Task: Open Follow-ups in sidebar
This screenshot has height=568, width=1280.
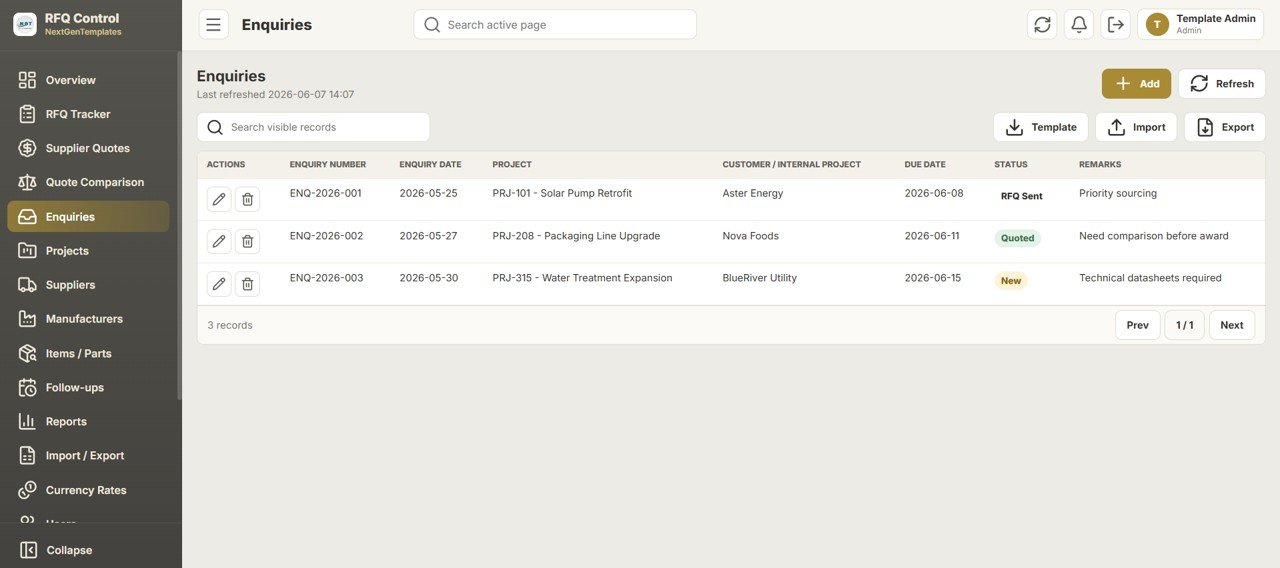Action: (88, 387)
